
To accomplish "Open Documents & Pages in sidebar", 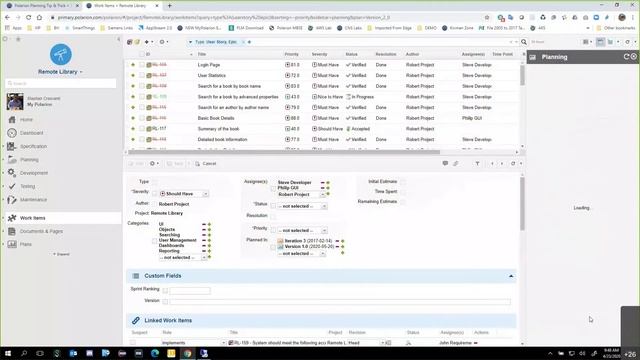I will [x=41, y=231].
